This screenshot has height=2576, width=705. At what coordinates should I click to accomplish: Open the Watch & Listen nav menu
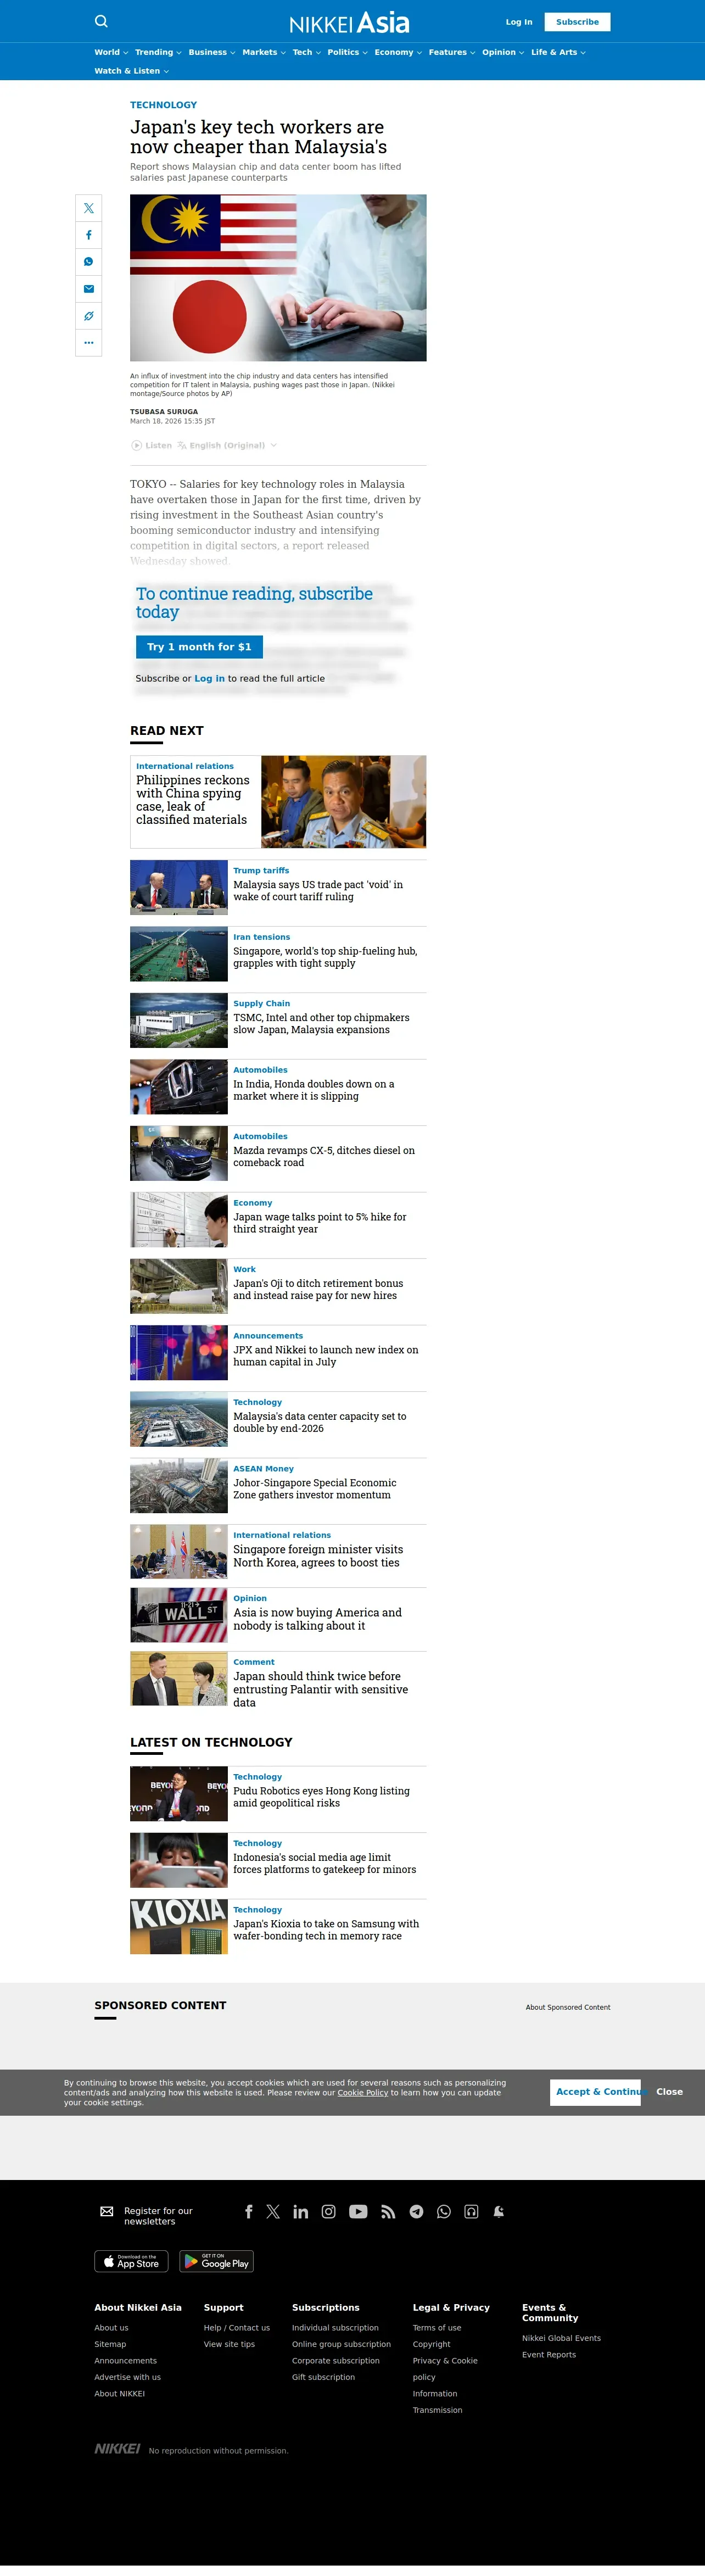[131, 71]
